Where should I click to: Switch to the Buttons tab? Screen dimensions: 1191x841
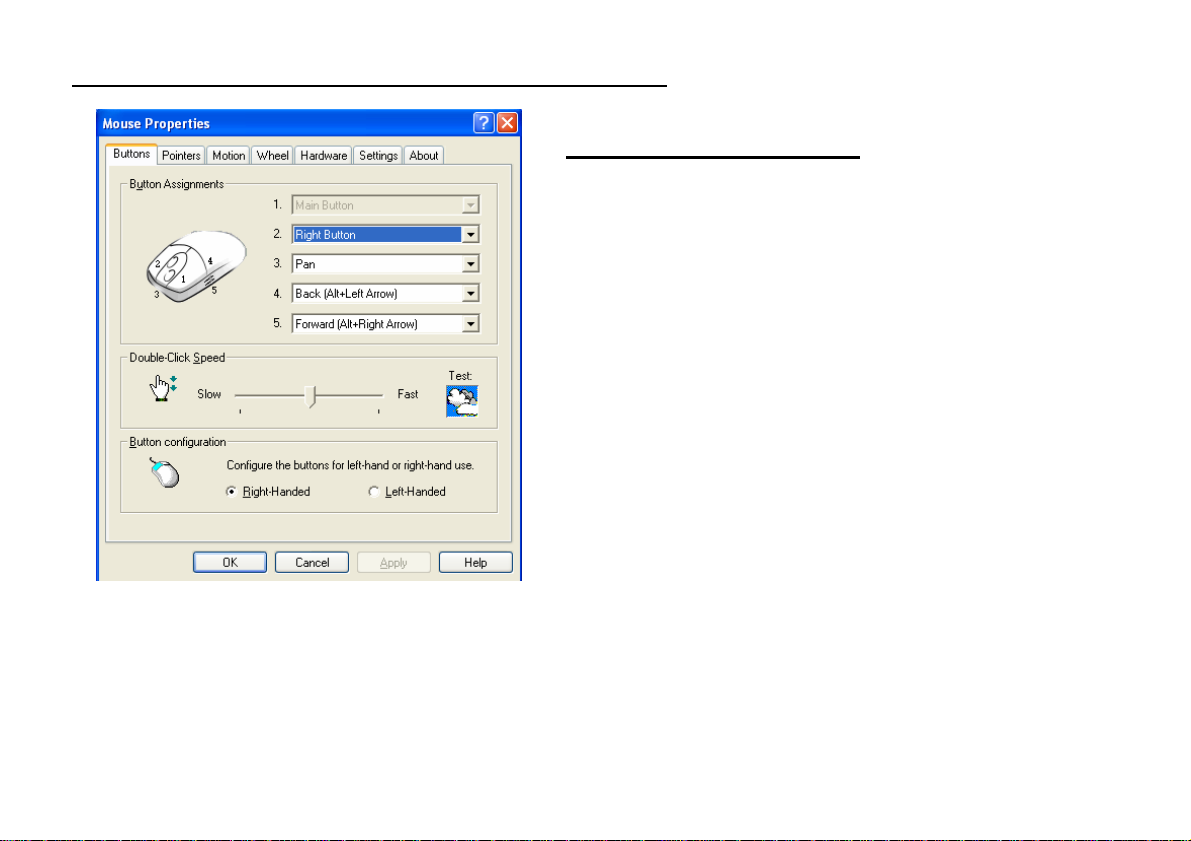131,154
